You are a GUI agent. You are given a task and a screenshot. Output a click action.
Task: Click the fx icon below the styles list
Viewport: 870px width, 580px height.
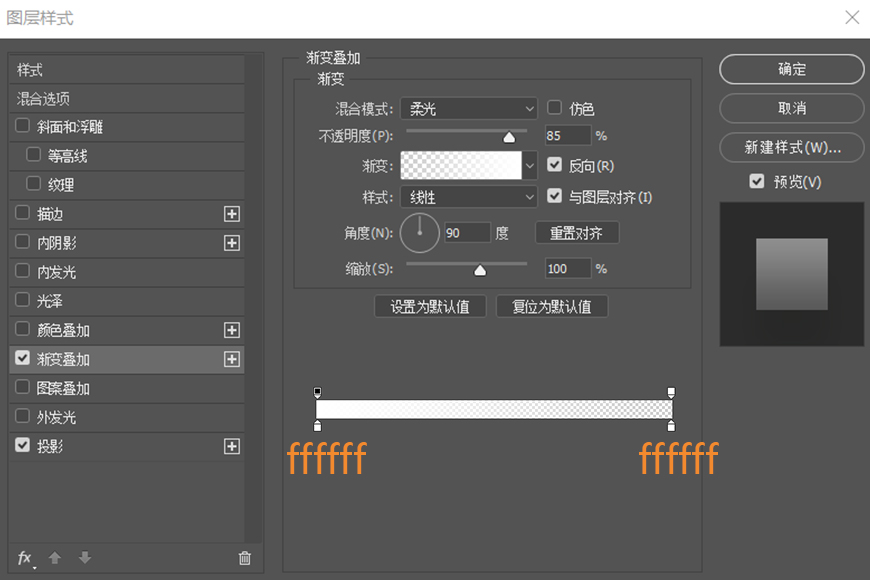tap(24, 559)
